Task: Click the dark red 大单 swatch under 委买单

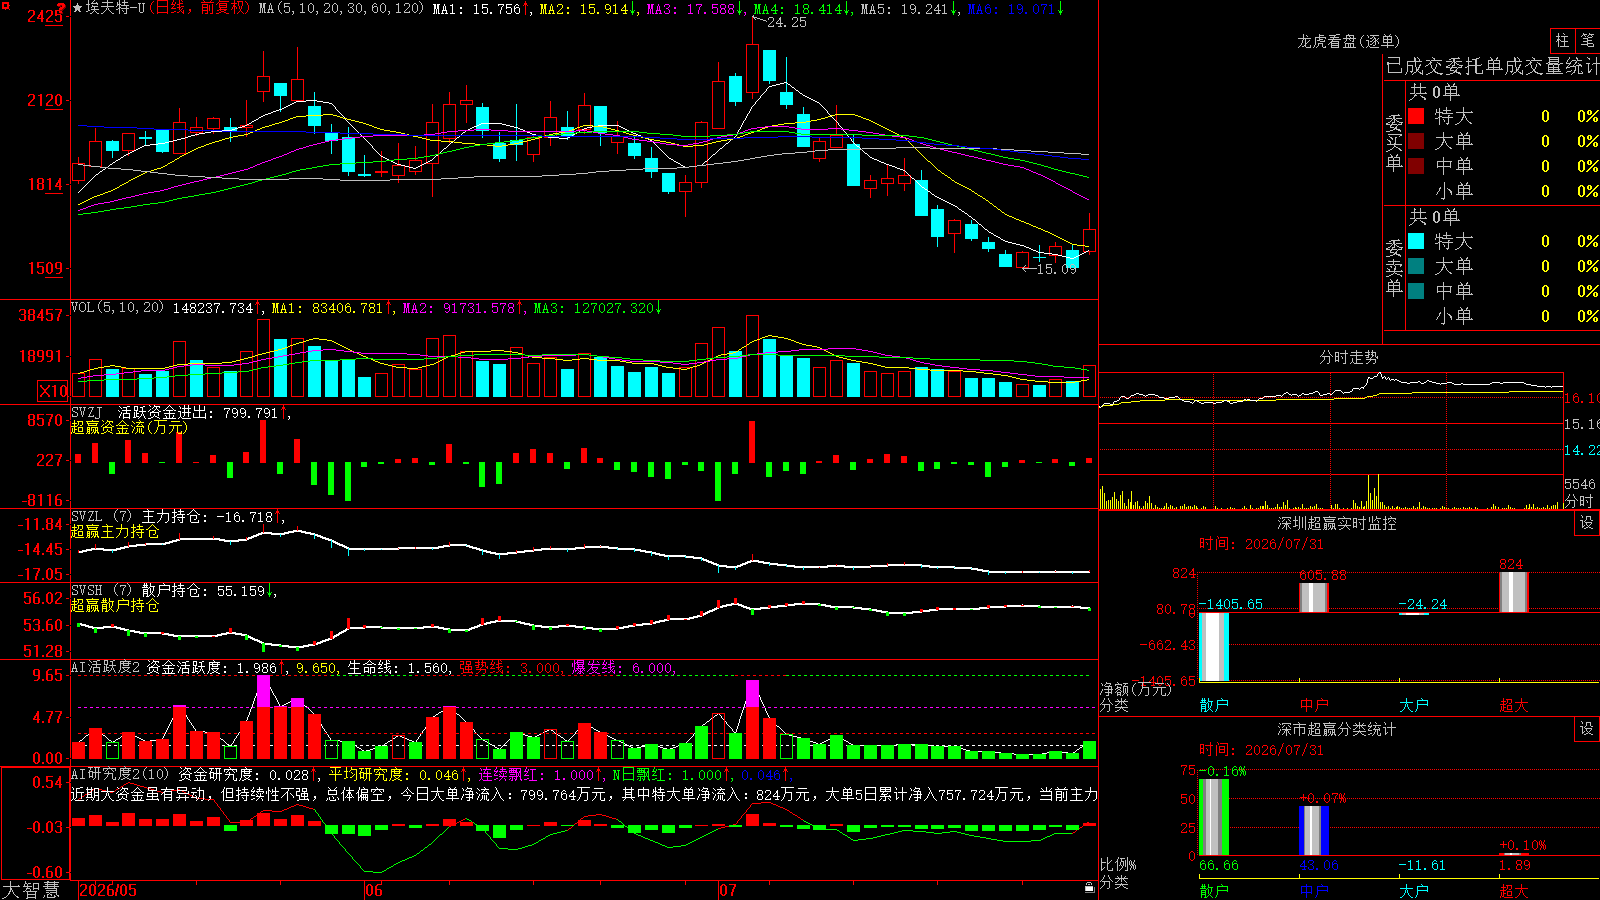Action: click(x=1416, y=141)
